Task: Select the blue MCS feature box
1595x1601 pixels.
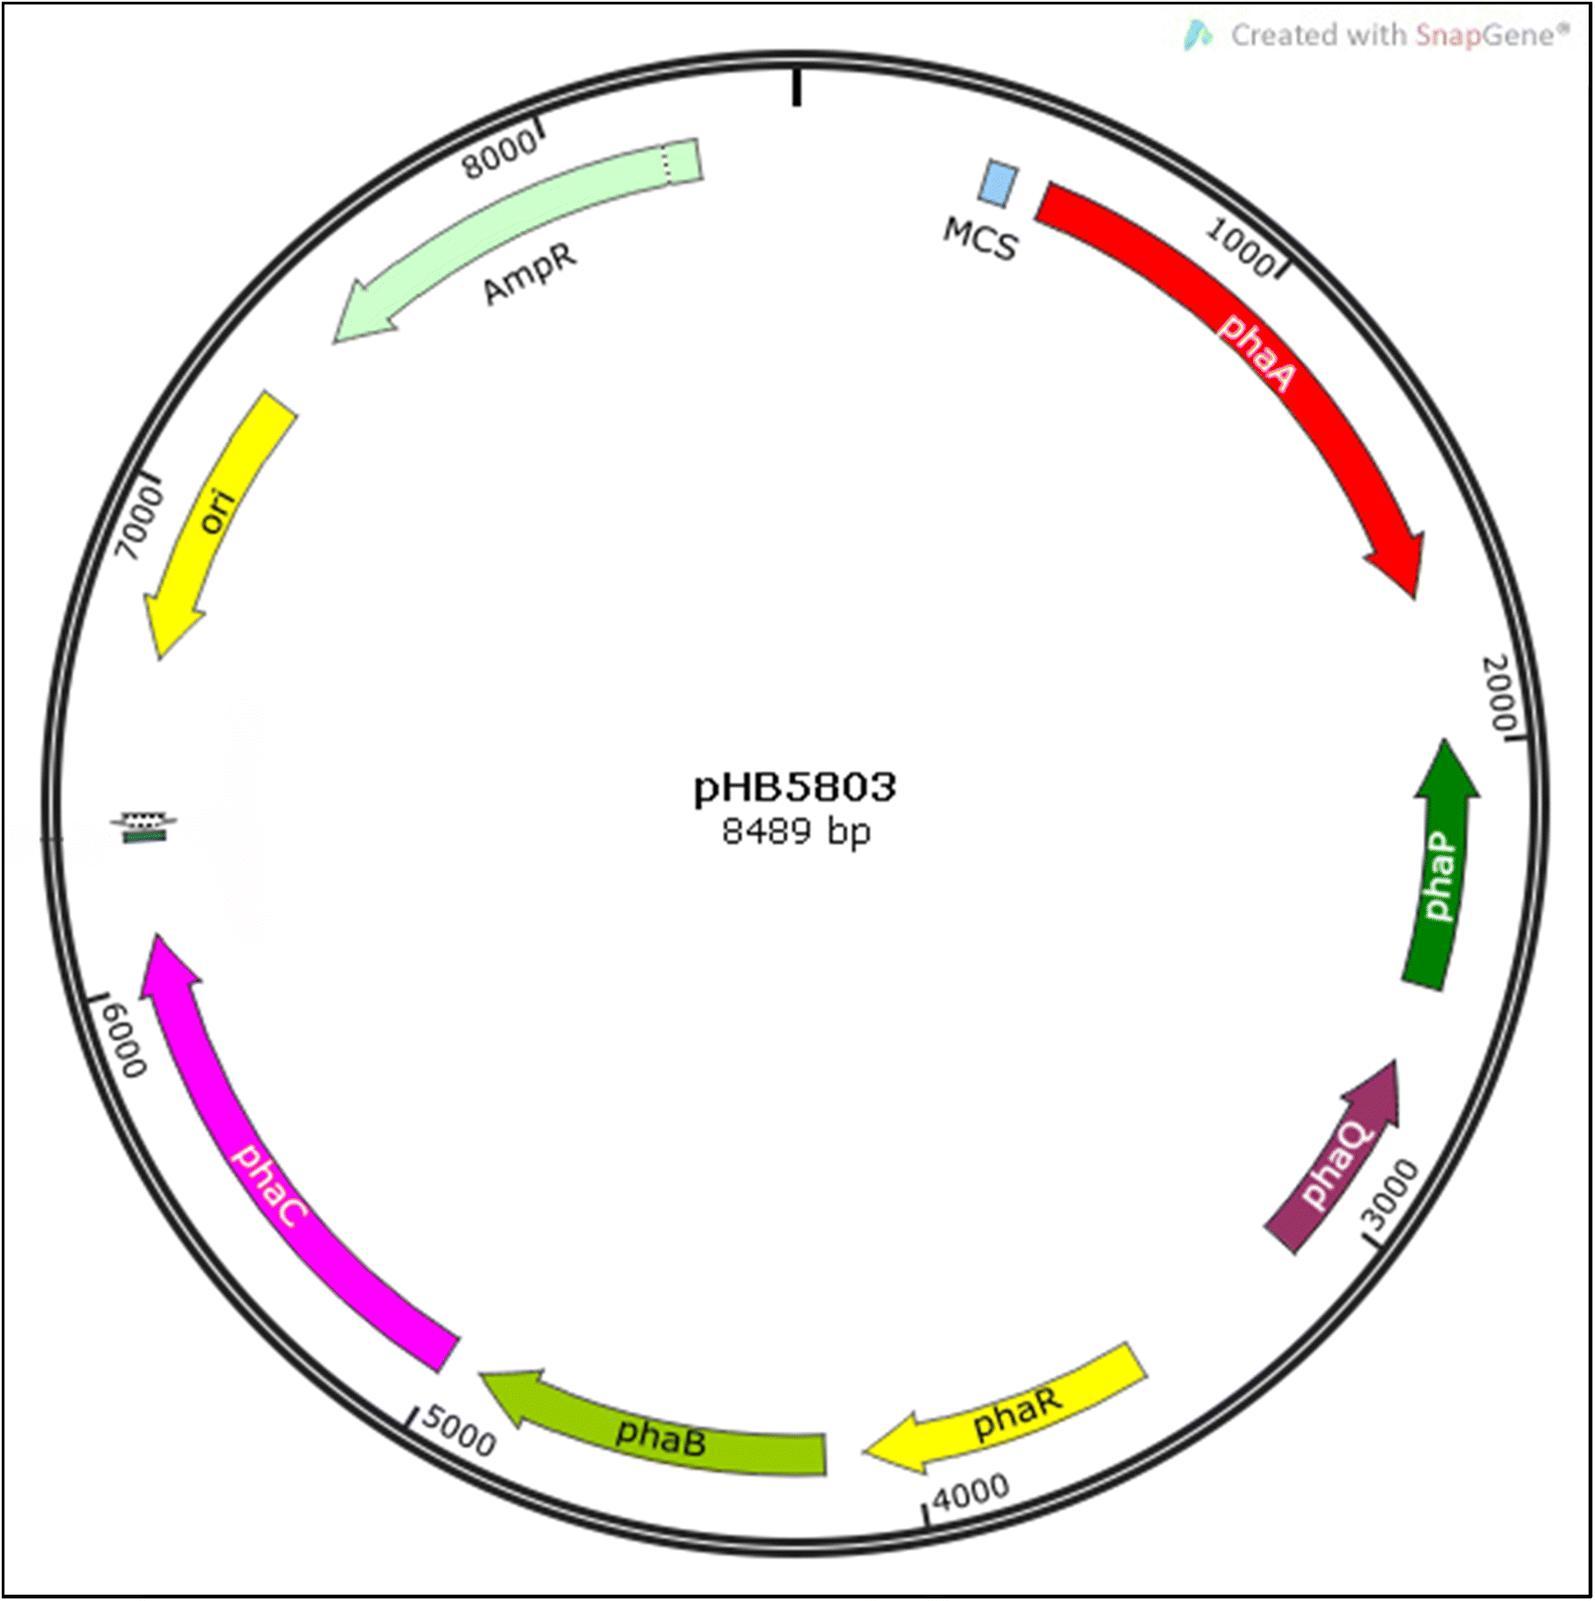Action: (999, 185)
